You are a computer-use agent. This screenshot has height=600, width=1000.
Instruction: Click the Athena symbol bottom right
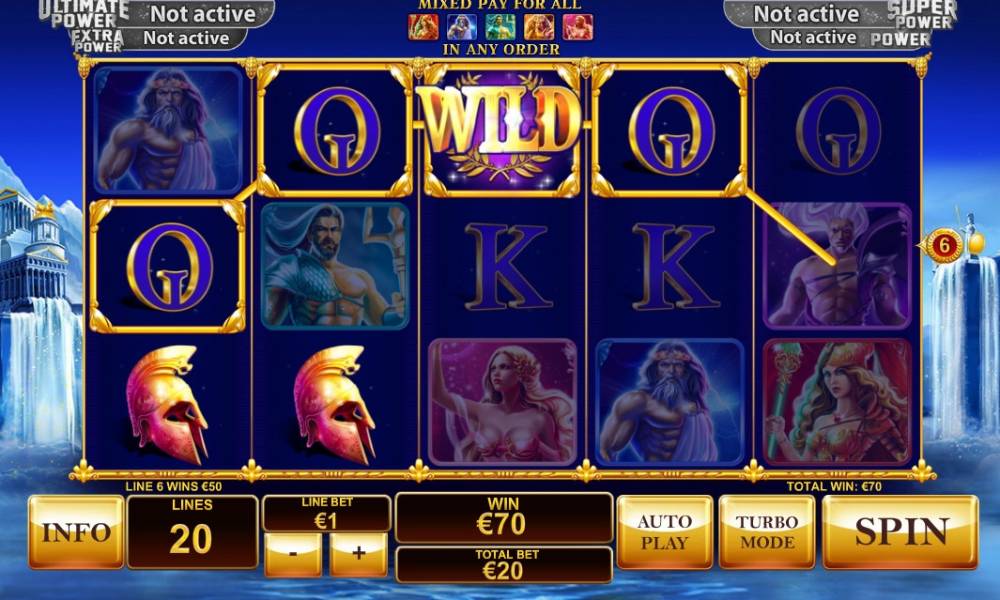pyautogui.click(x=837, y=402)
